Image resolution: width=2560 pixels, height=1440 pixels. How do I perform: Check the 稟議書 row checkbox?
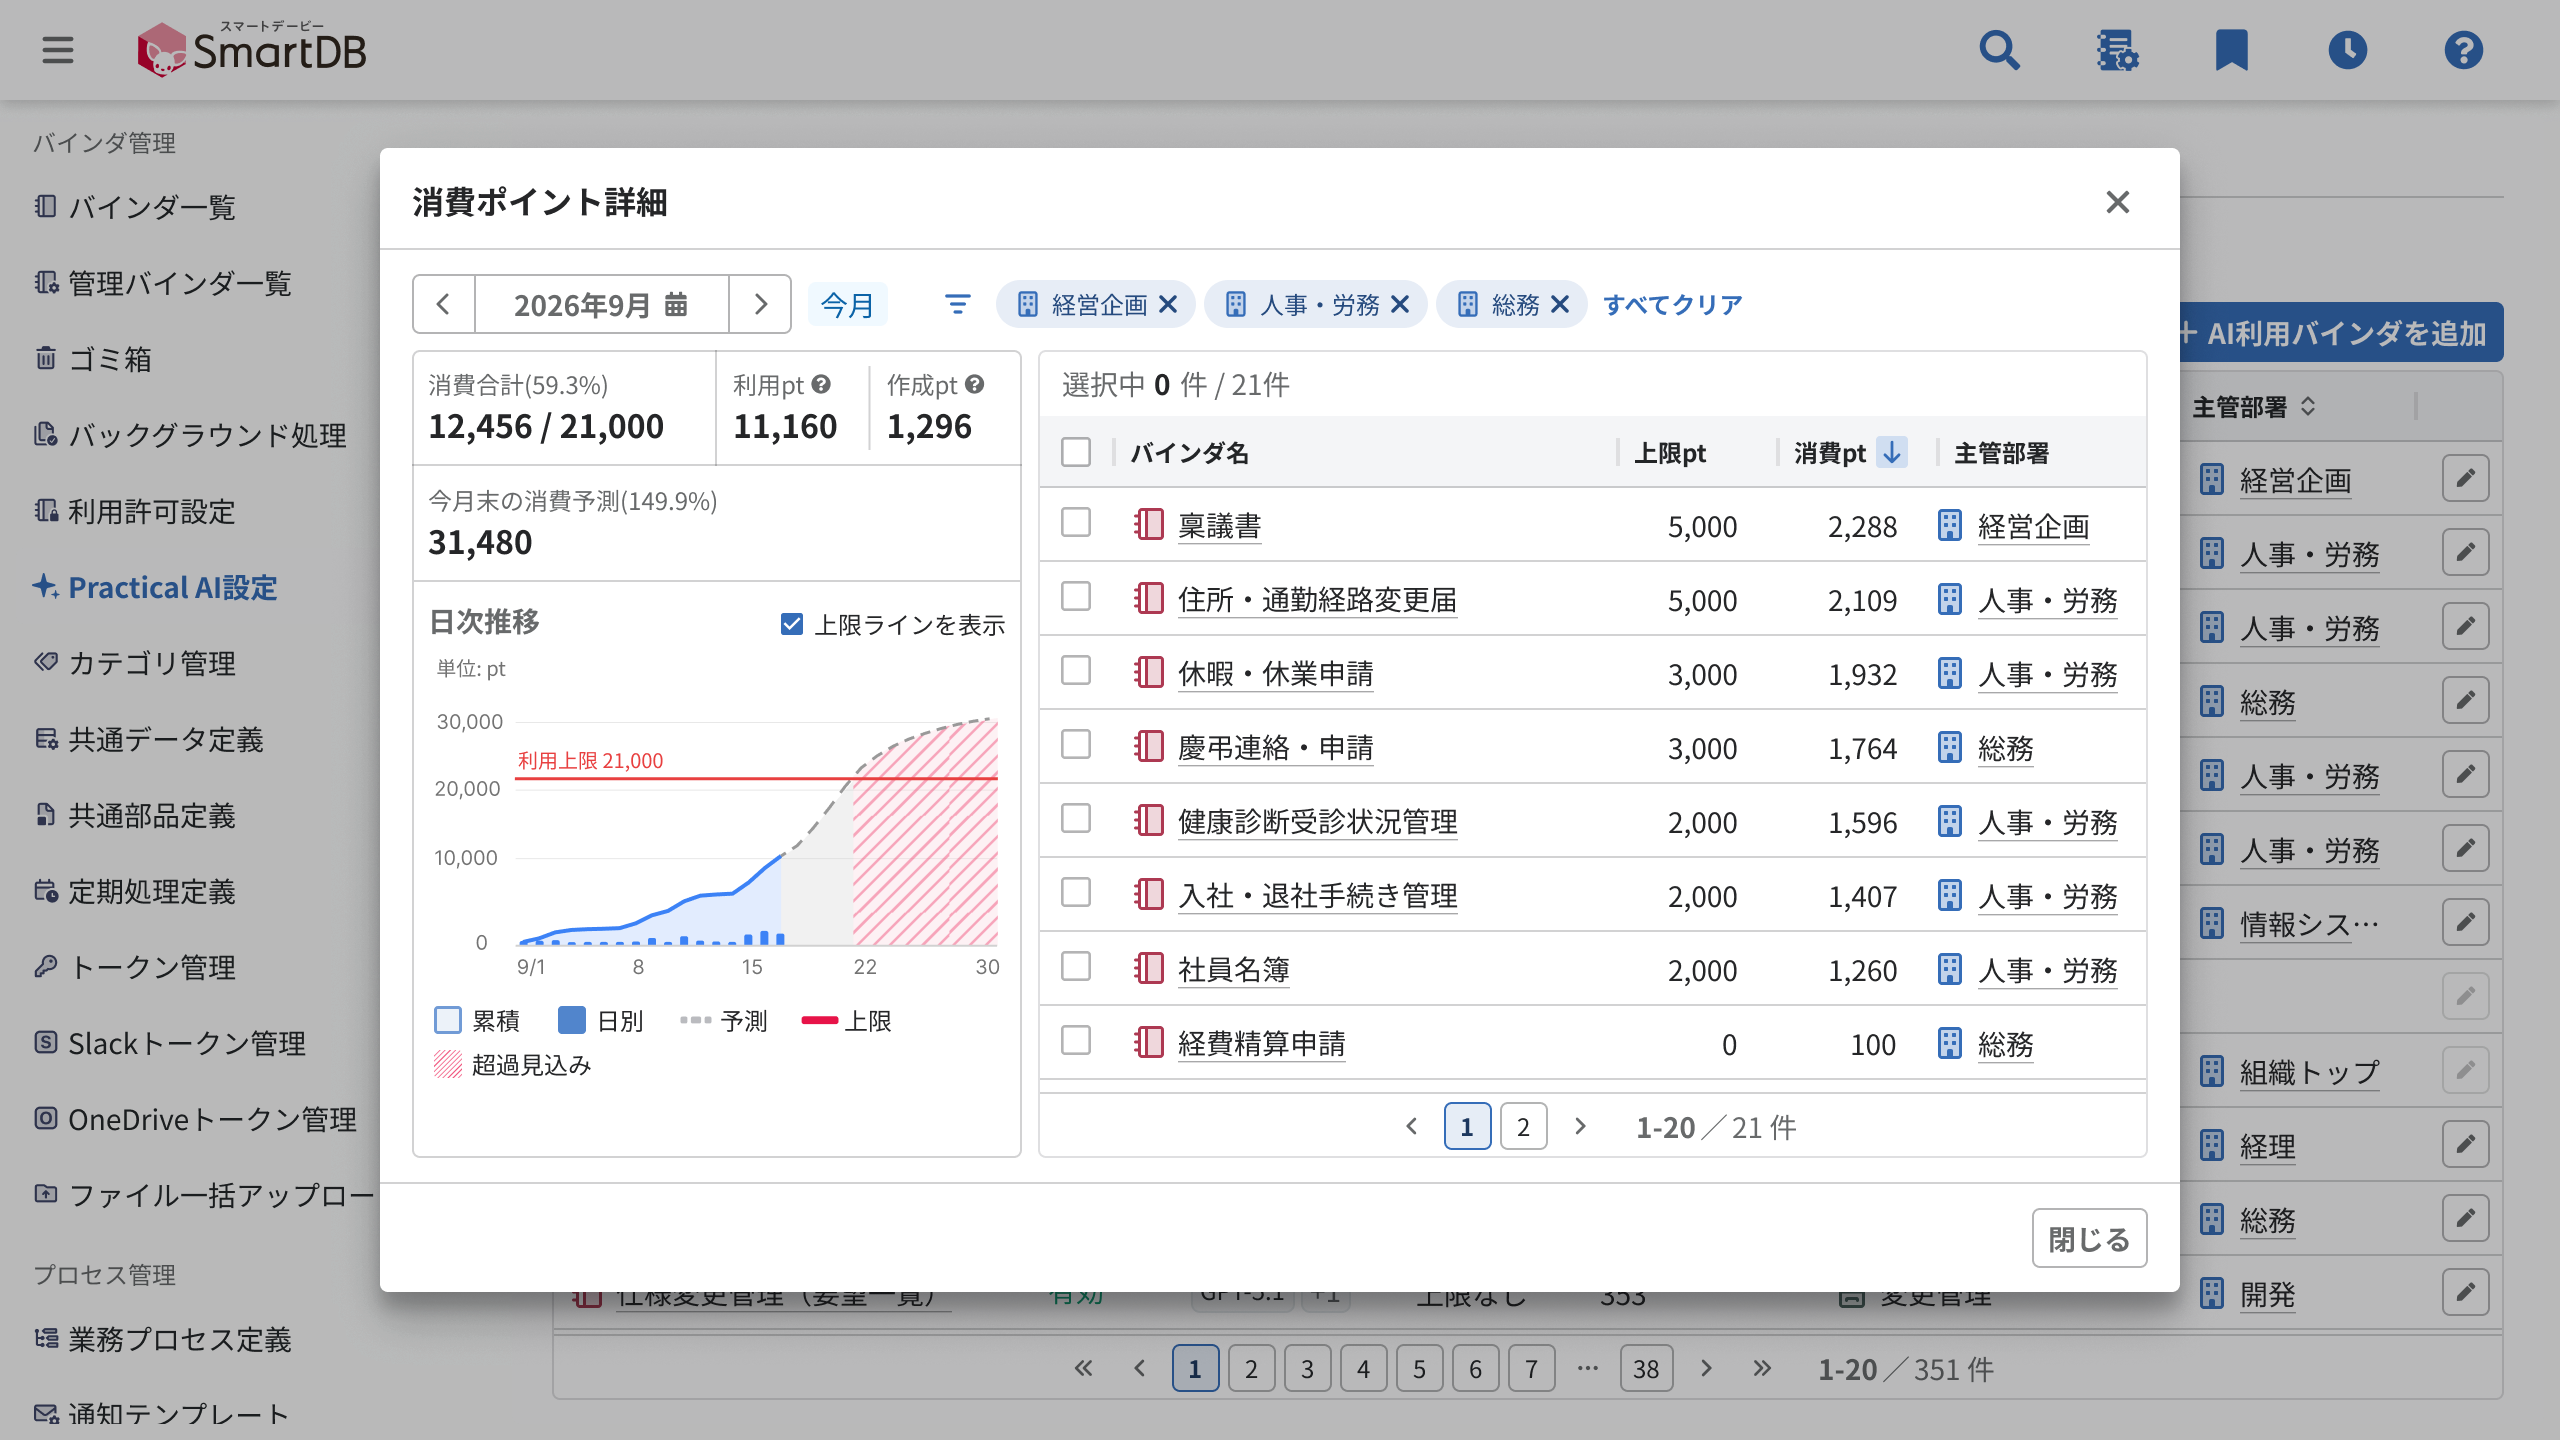pyautogui.click(x=1076, y=522)
